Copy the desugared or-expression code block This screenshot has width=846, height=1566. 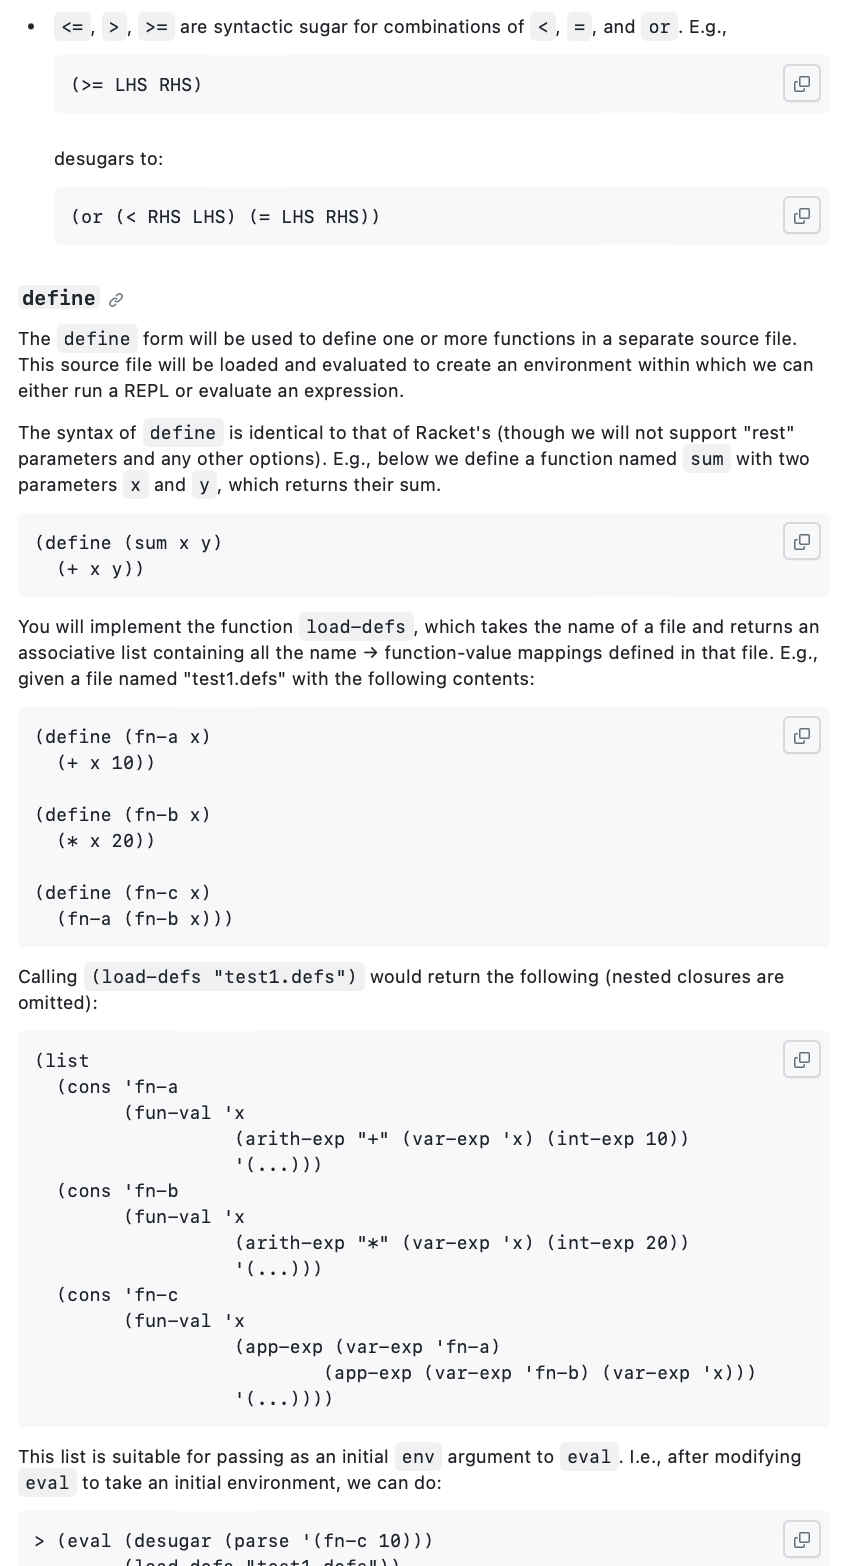(x=802, y=216)
